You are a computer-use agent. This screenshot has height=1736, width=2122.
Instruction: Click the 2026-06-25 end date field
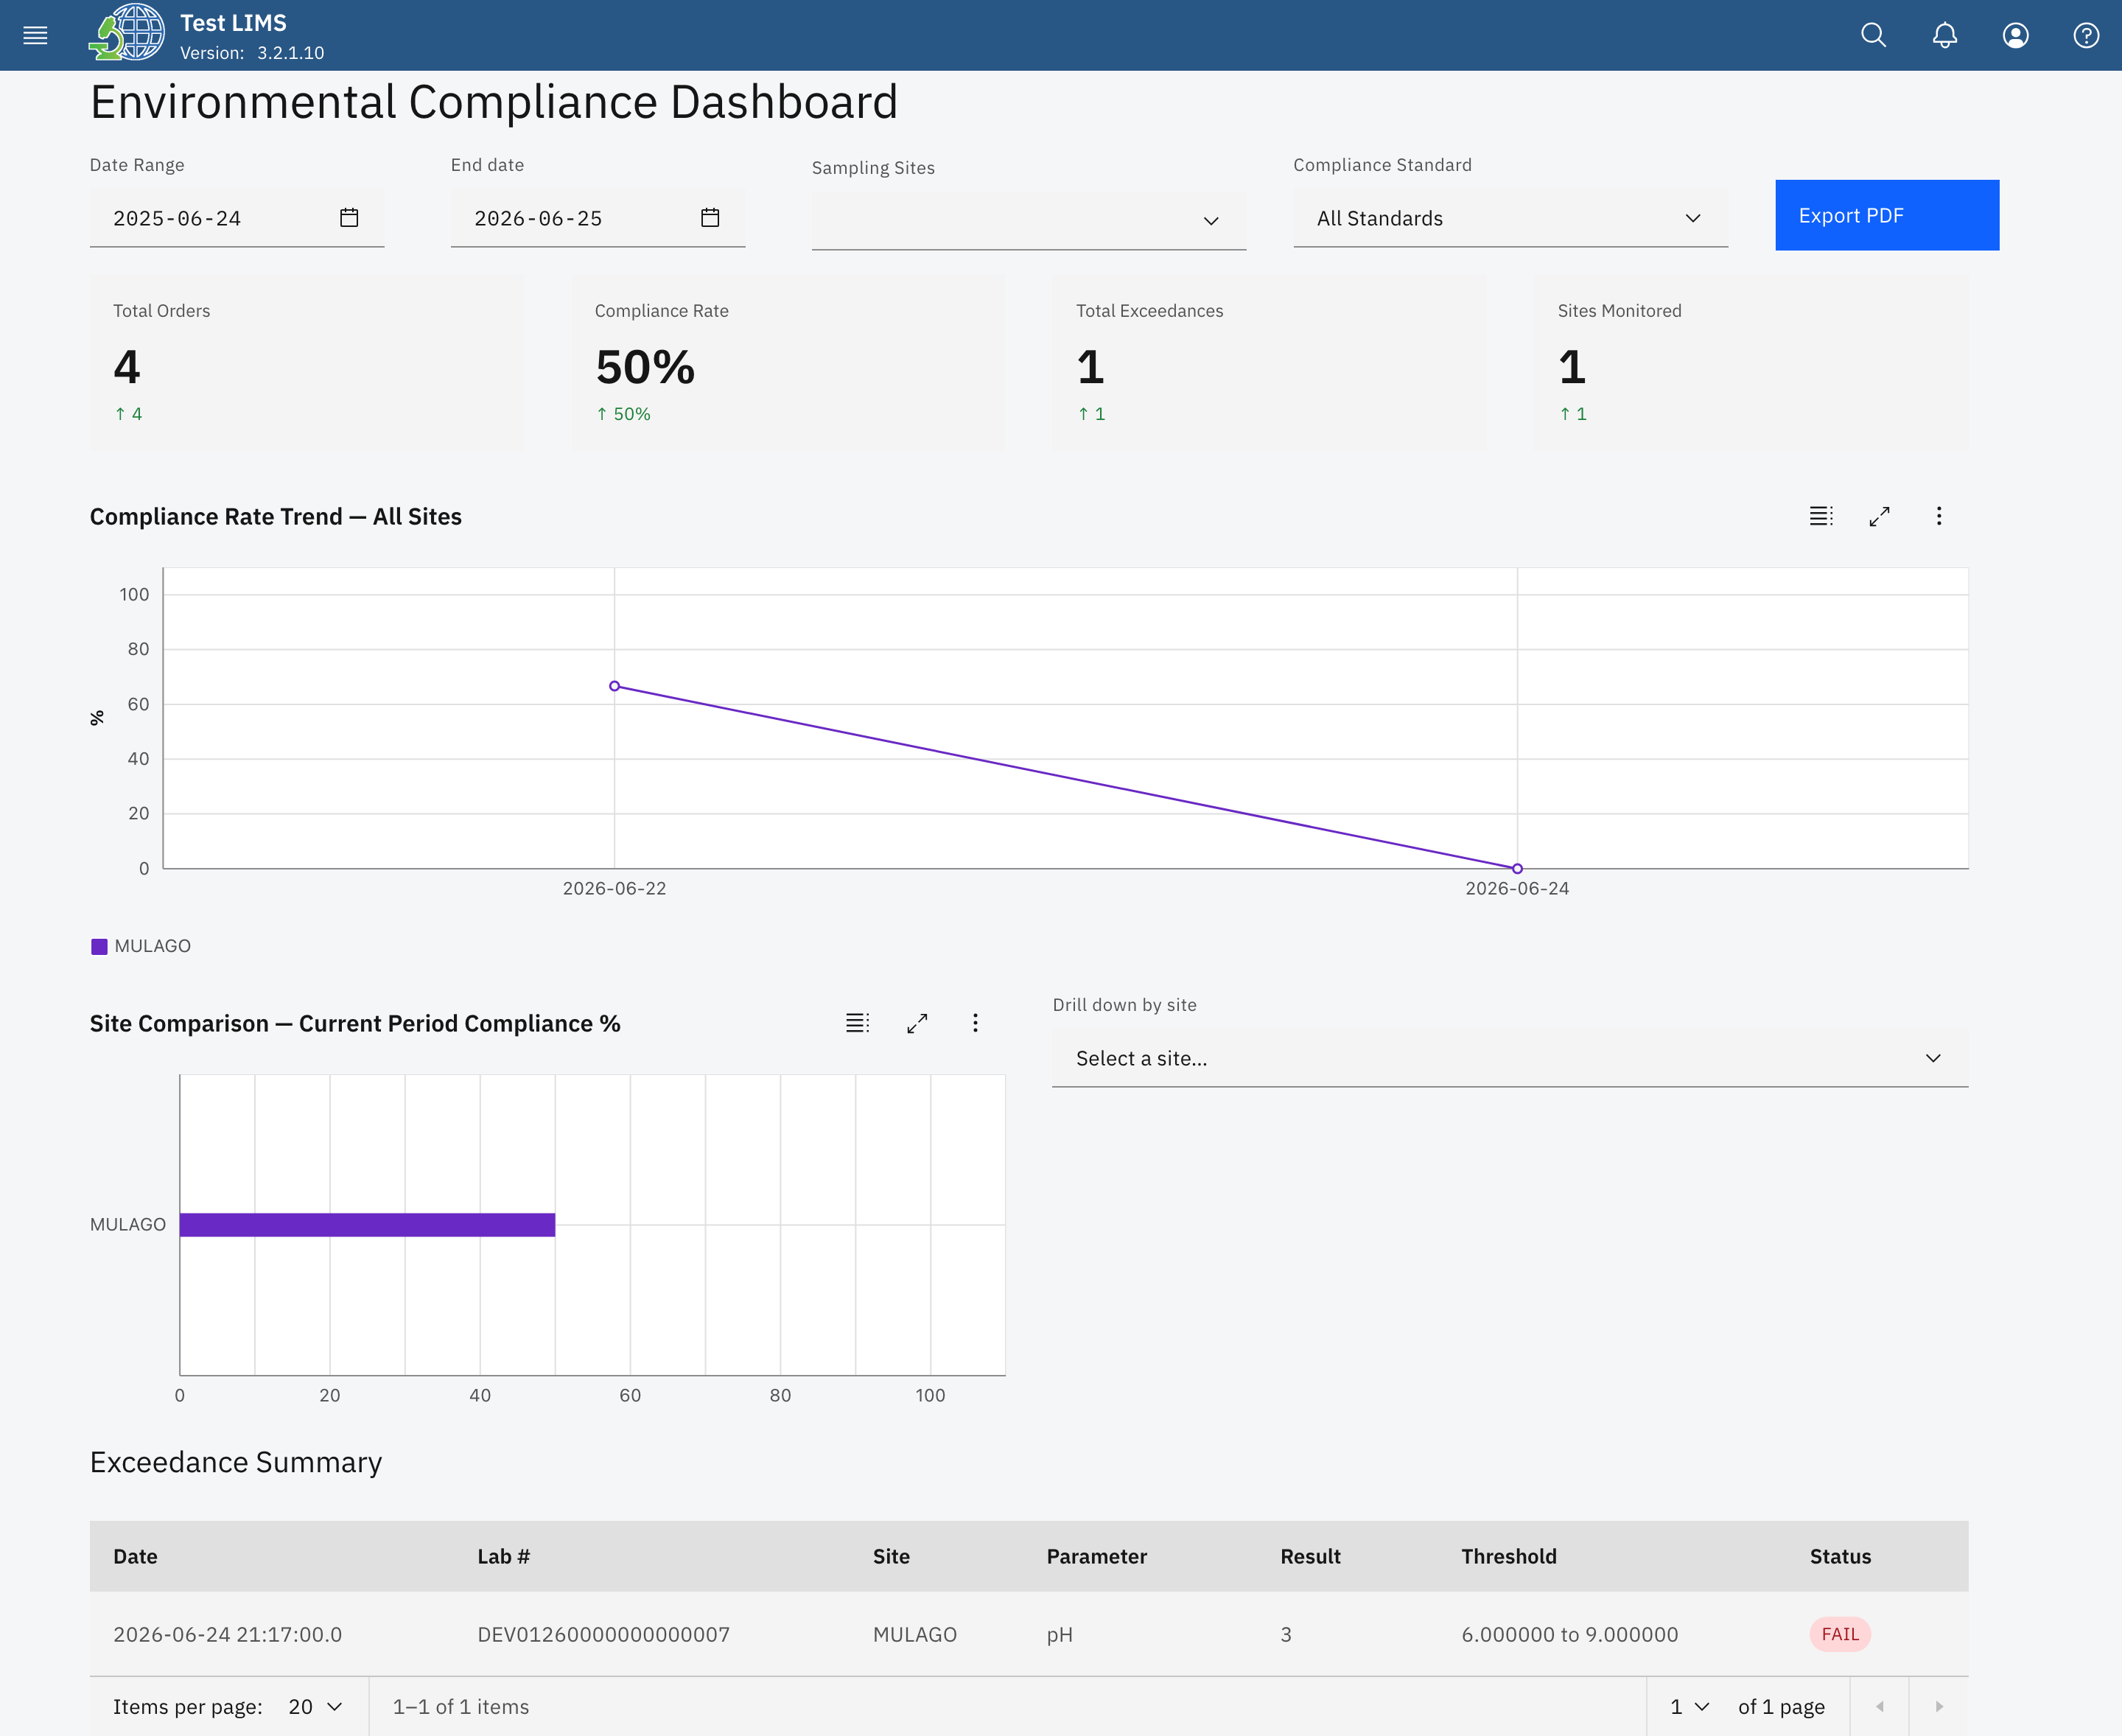[x=598, y=218]
